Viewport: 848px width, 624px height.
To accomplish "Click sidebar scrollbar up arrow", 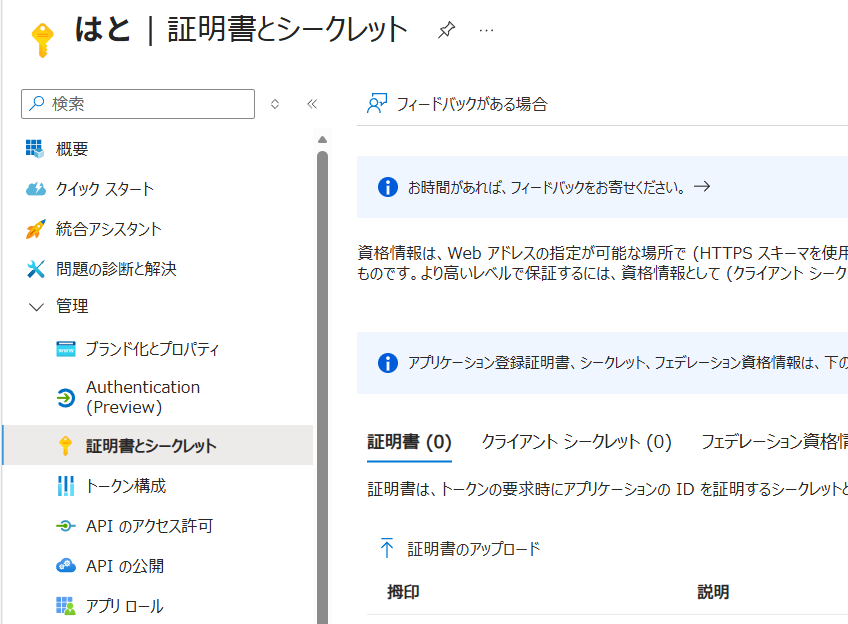I will click(x=322, y=140).
